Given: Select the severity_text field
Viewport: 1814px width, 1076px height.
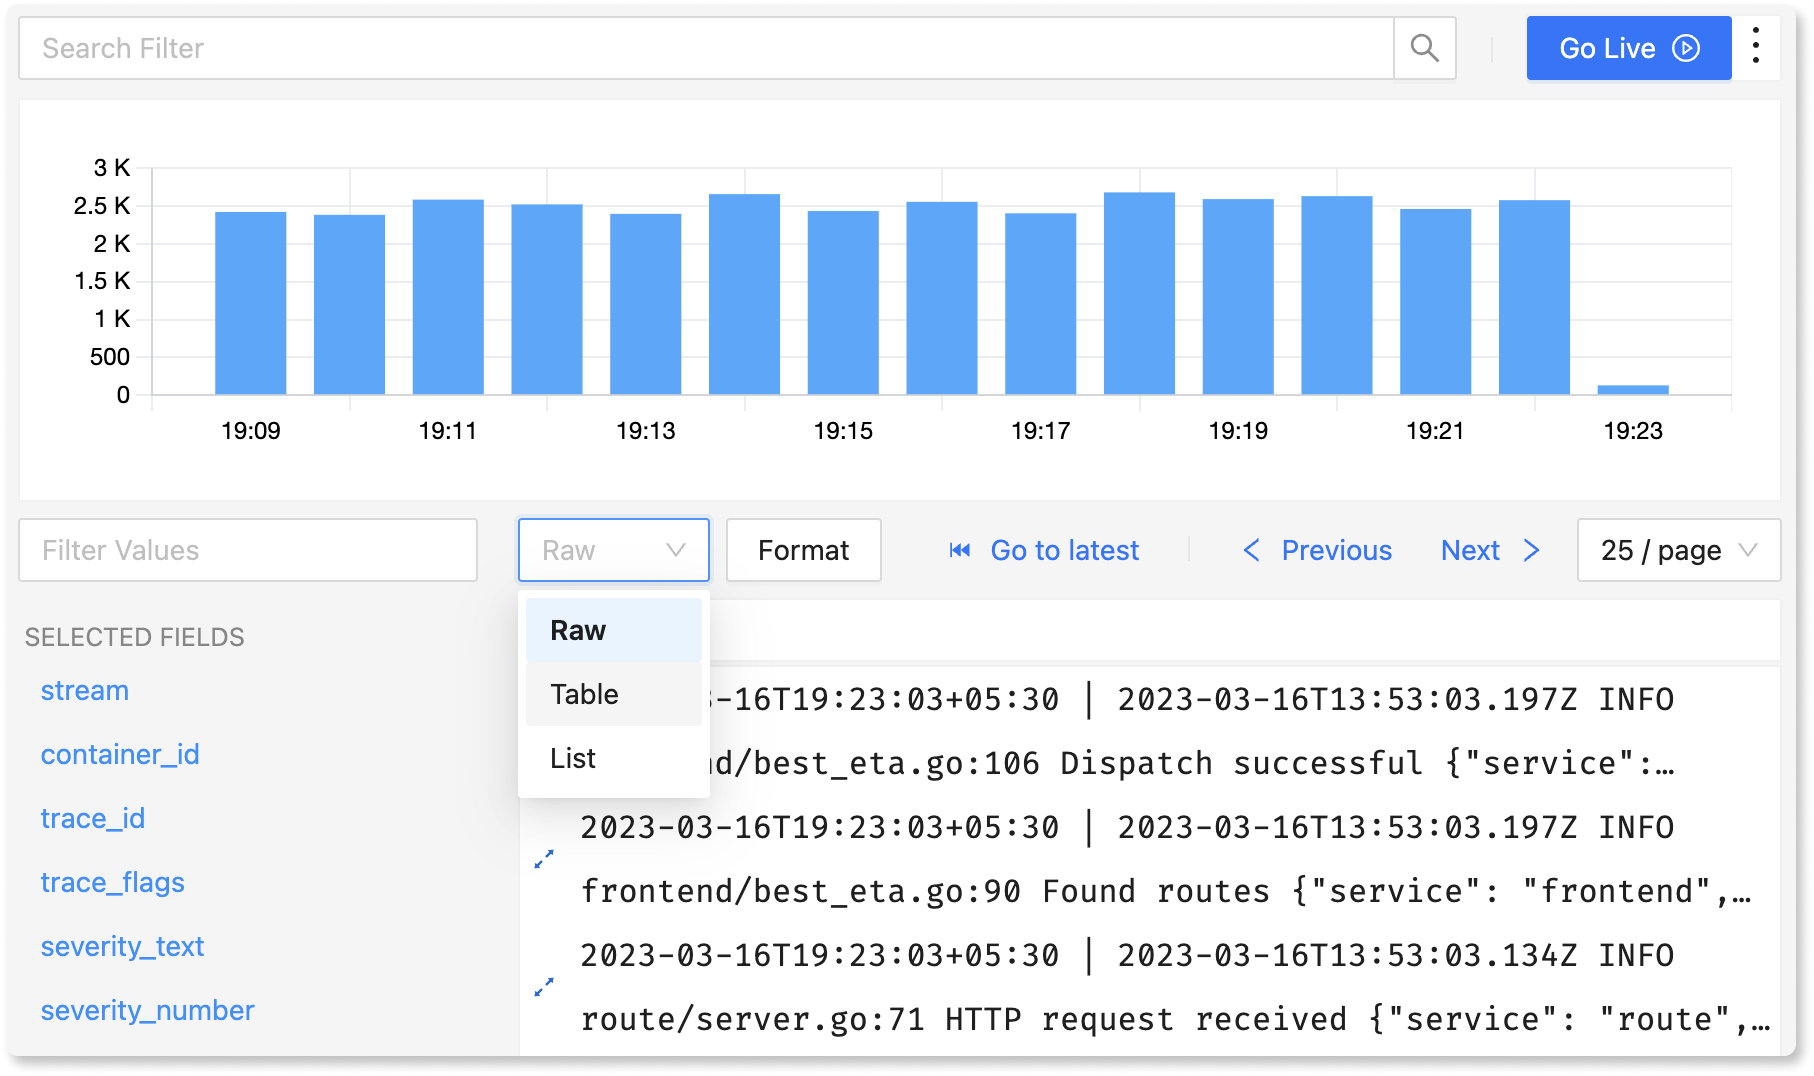Looking at the screenshot, I should 122,946.
